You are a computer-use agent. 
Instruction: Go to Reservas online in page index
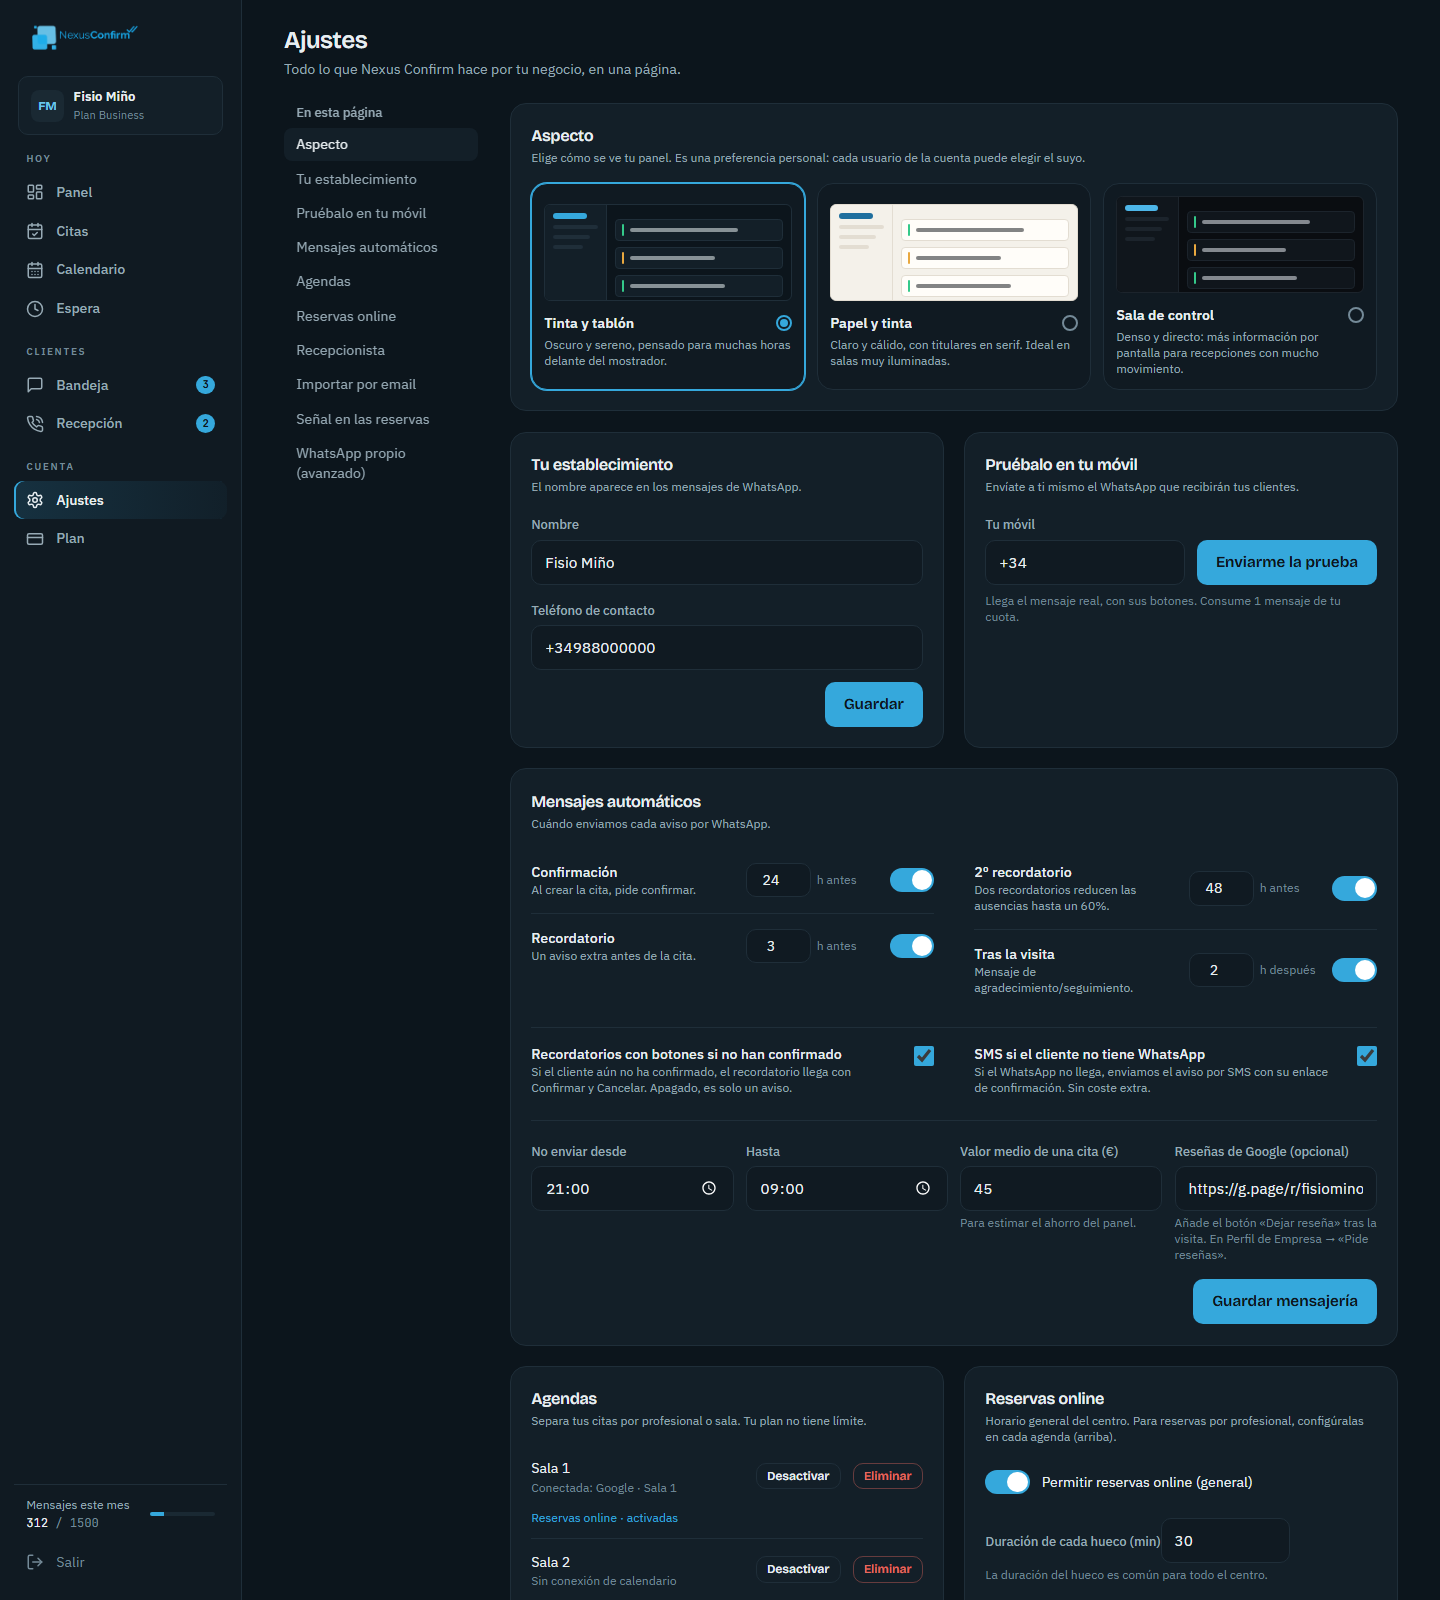click(346, 316)
